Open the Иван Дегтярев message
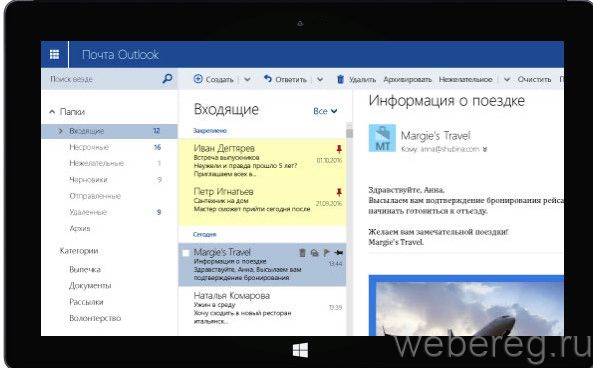The width and height of the screenshot is (593, 368). (x=262, y=160)
